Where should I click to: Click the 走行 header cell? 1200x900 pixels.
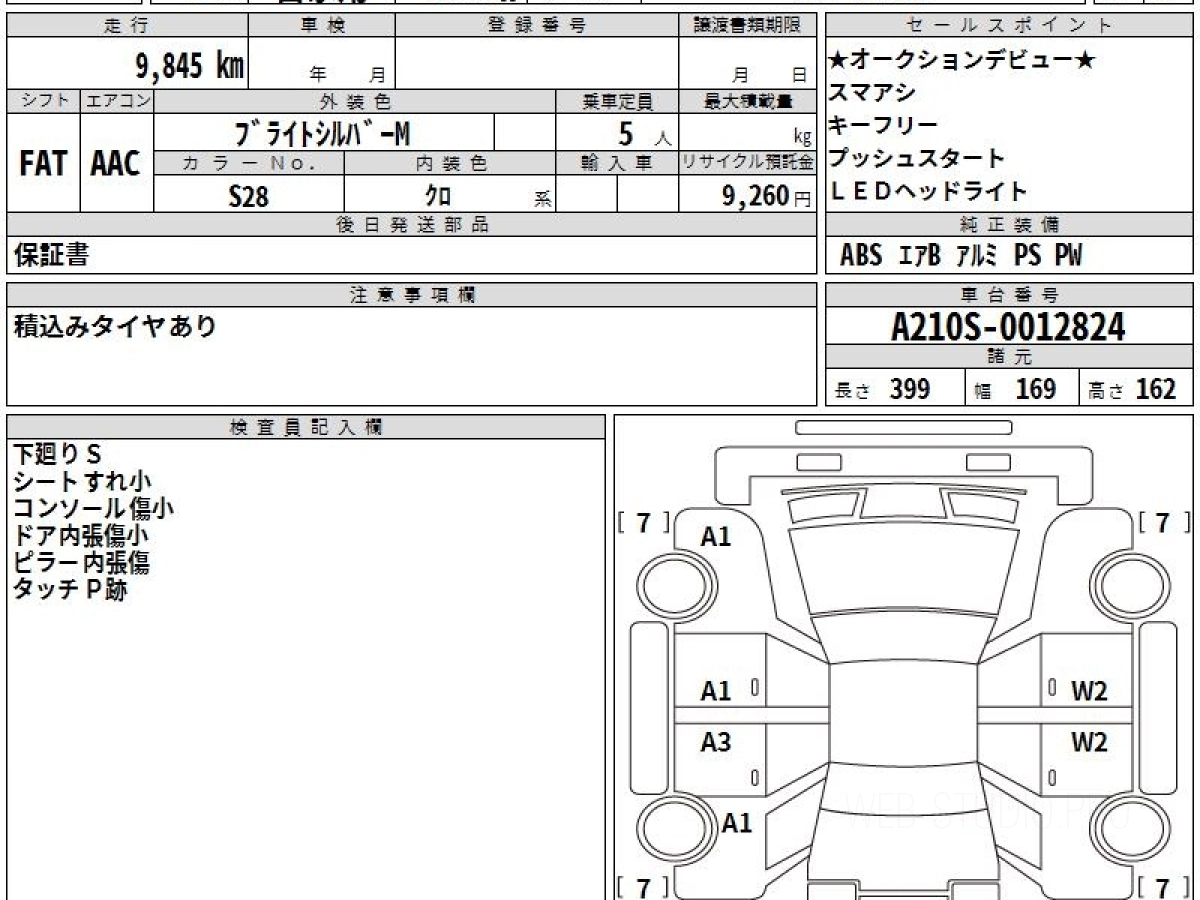[x=127, y=26]
